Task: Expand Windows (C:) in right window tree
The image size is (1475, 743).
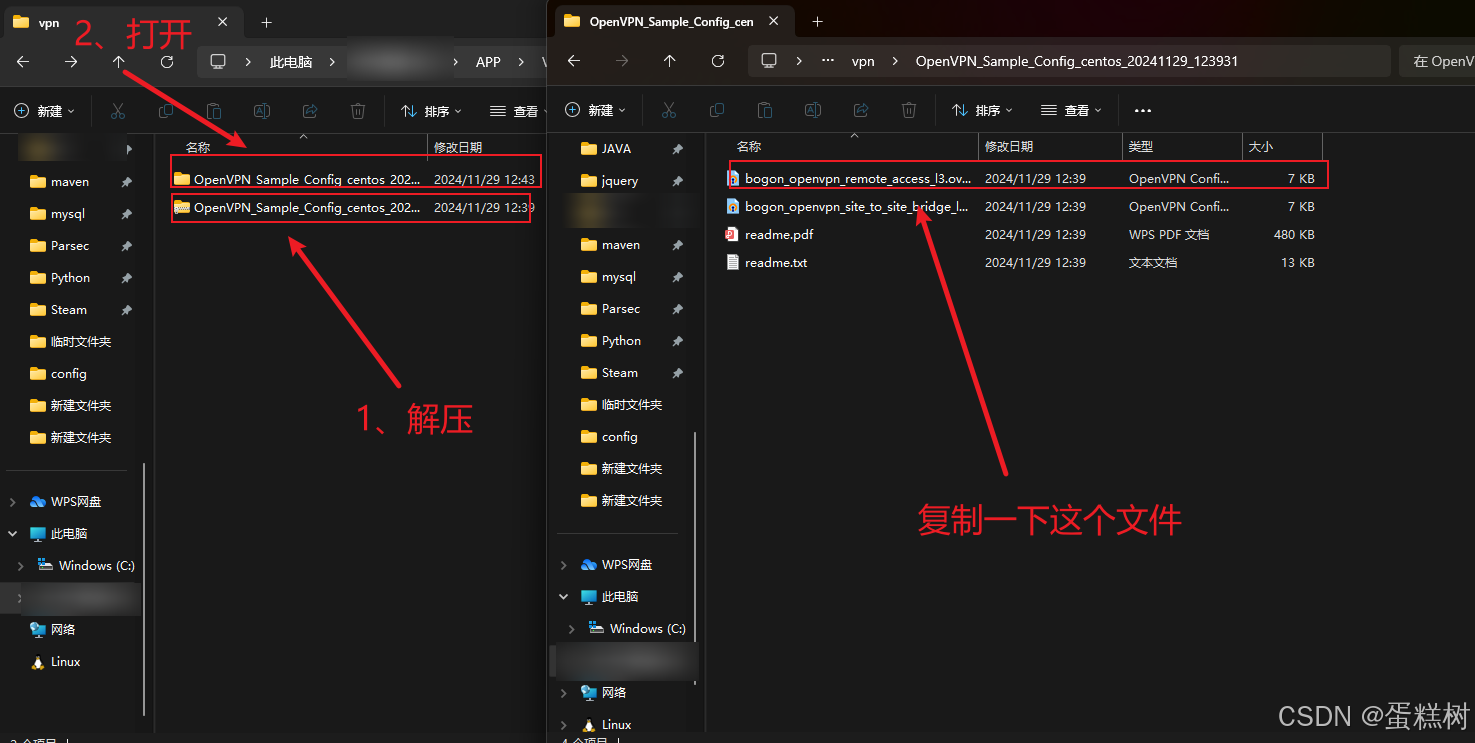Action: tap(571, 629)
